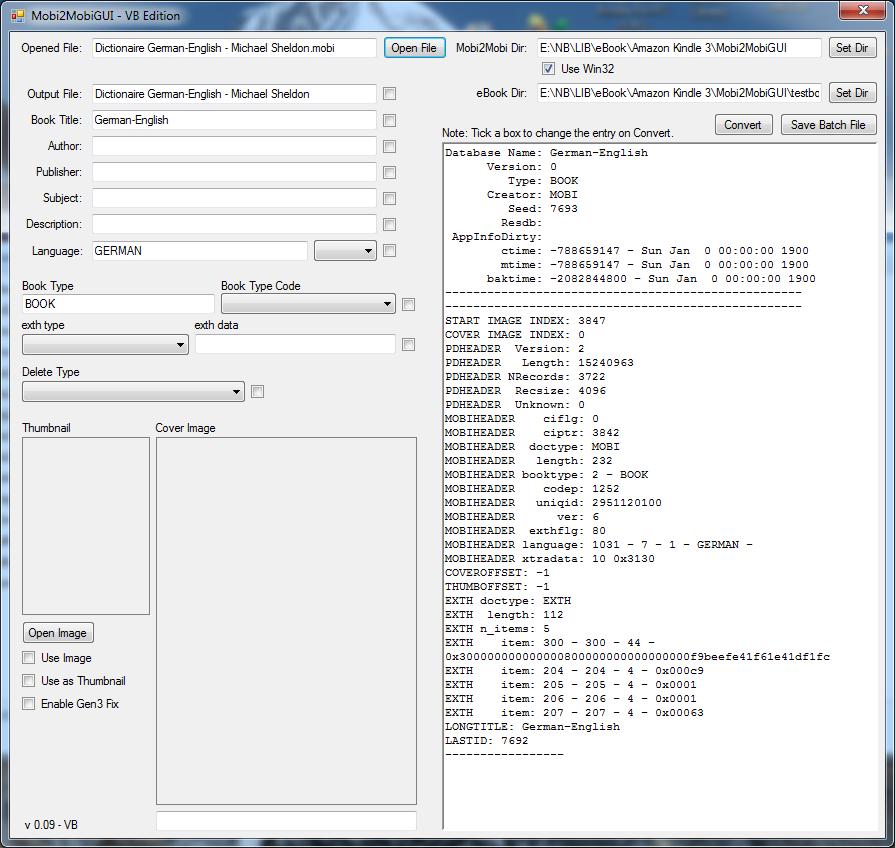Open the Delete Type dropdown
This screenshot has width=895, height=848.
pos(133,392)
